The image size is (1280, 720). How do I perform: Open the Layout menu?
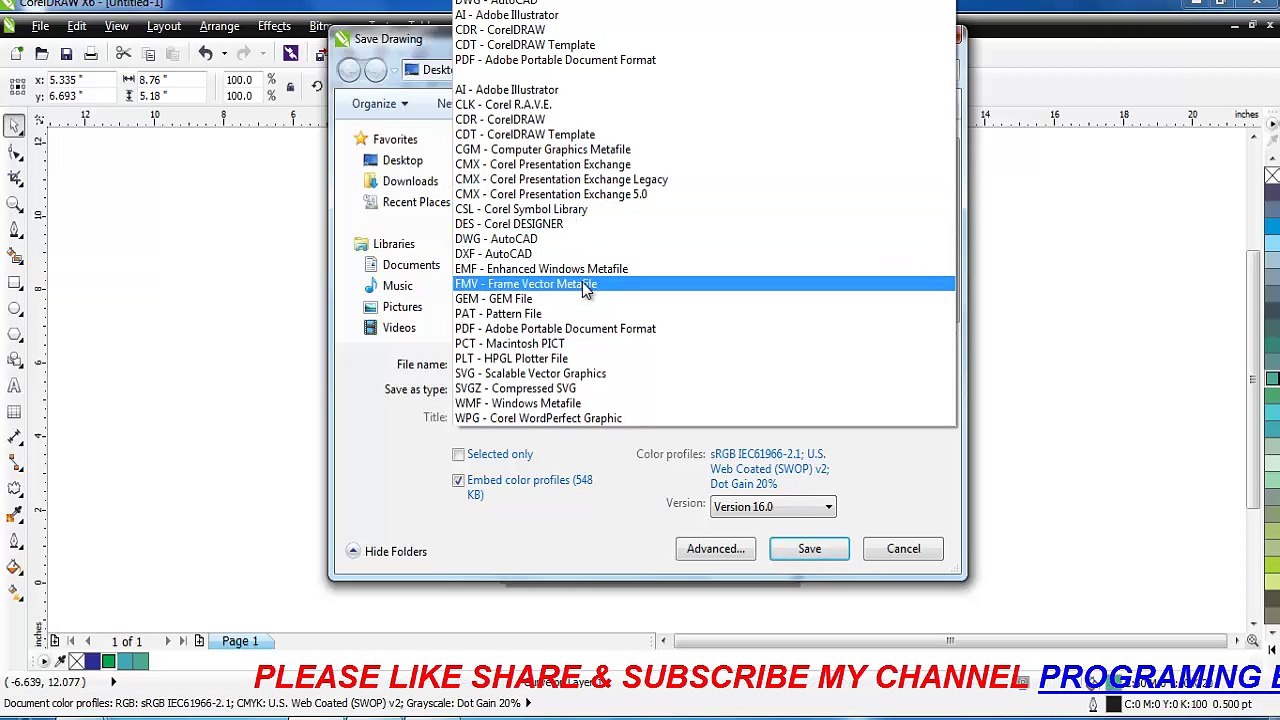coord(163,26)
